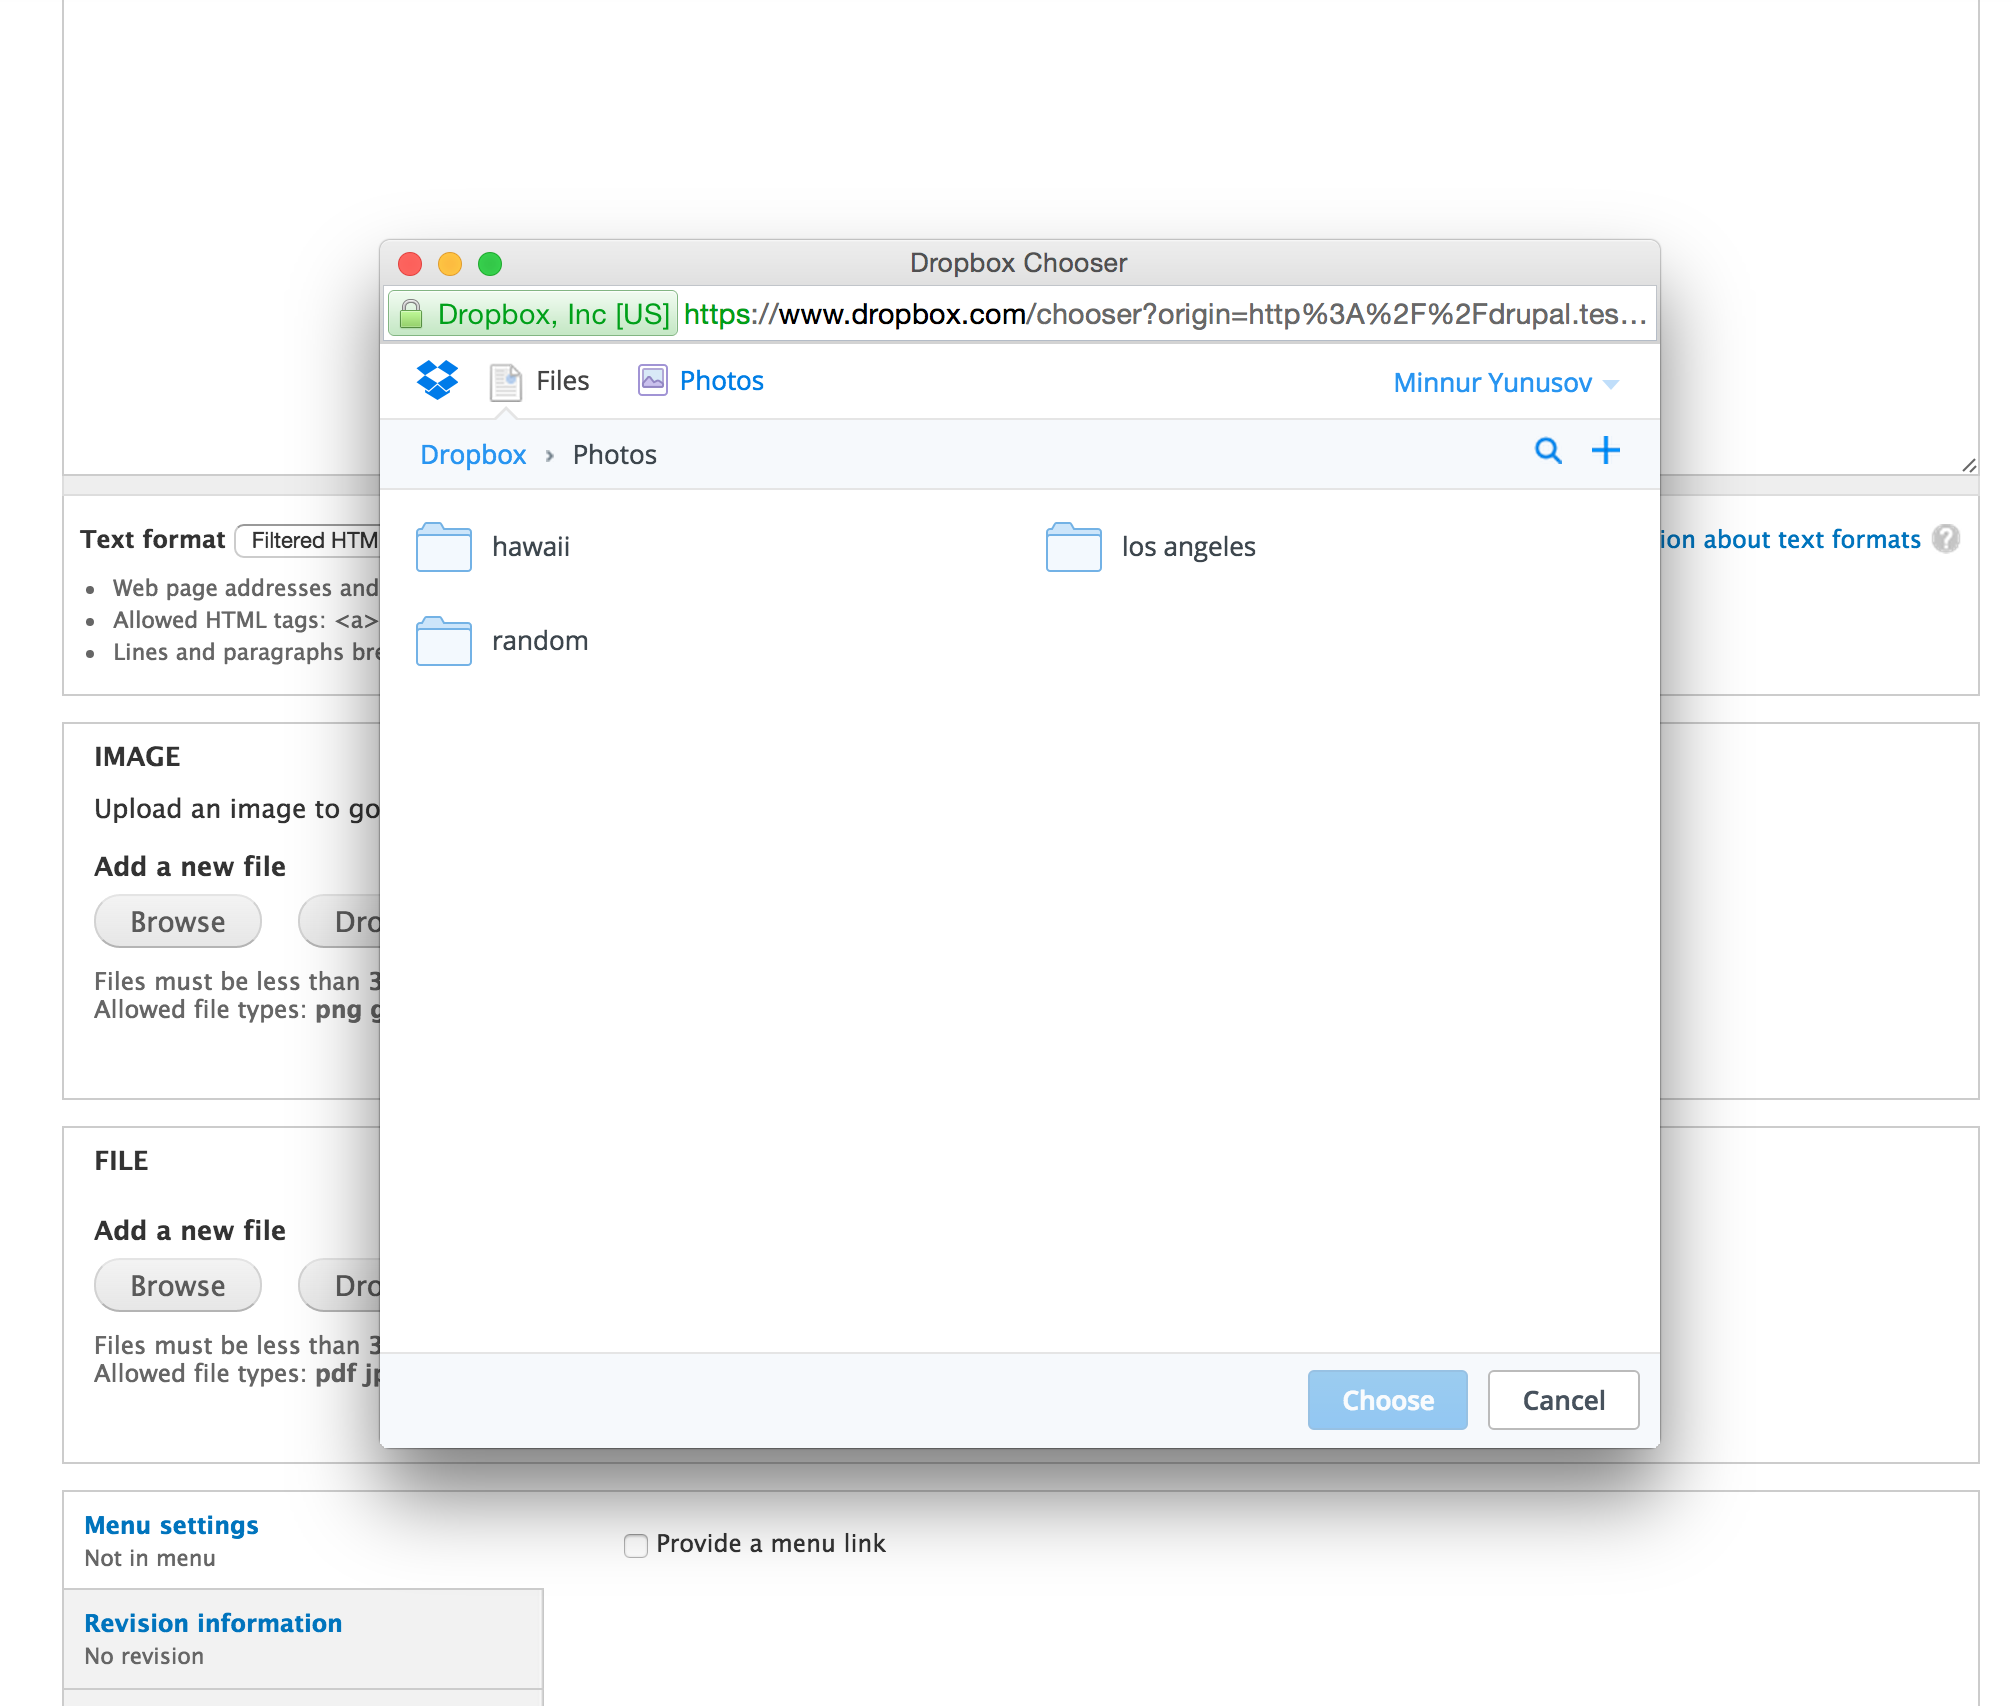Click the Cancel button
The width and height of the screenshot is (2012, 1706).
[x=1560, y=1400]
